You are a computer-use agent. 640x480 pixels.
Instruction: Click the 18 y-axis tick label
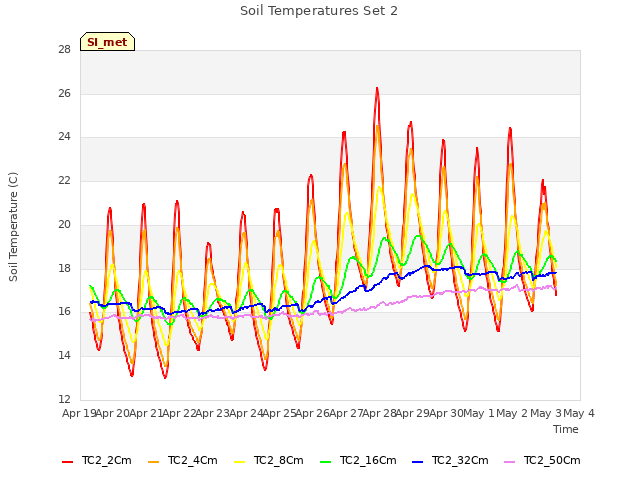(x=64, y=268)
